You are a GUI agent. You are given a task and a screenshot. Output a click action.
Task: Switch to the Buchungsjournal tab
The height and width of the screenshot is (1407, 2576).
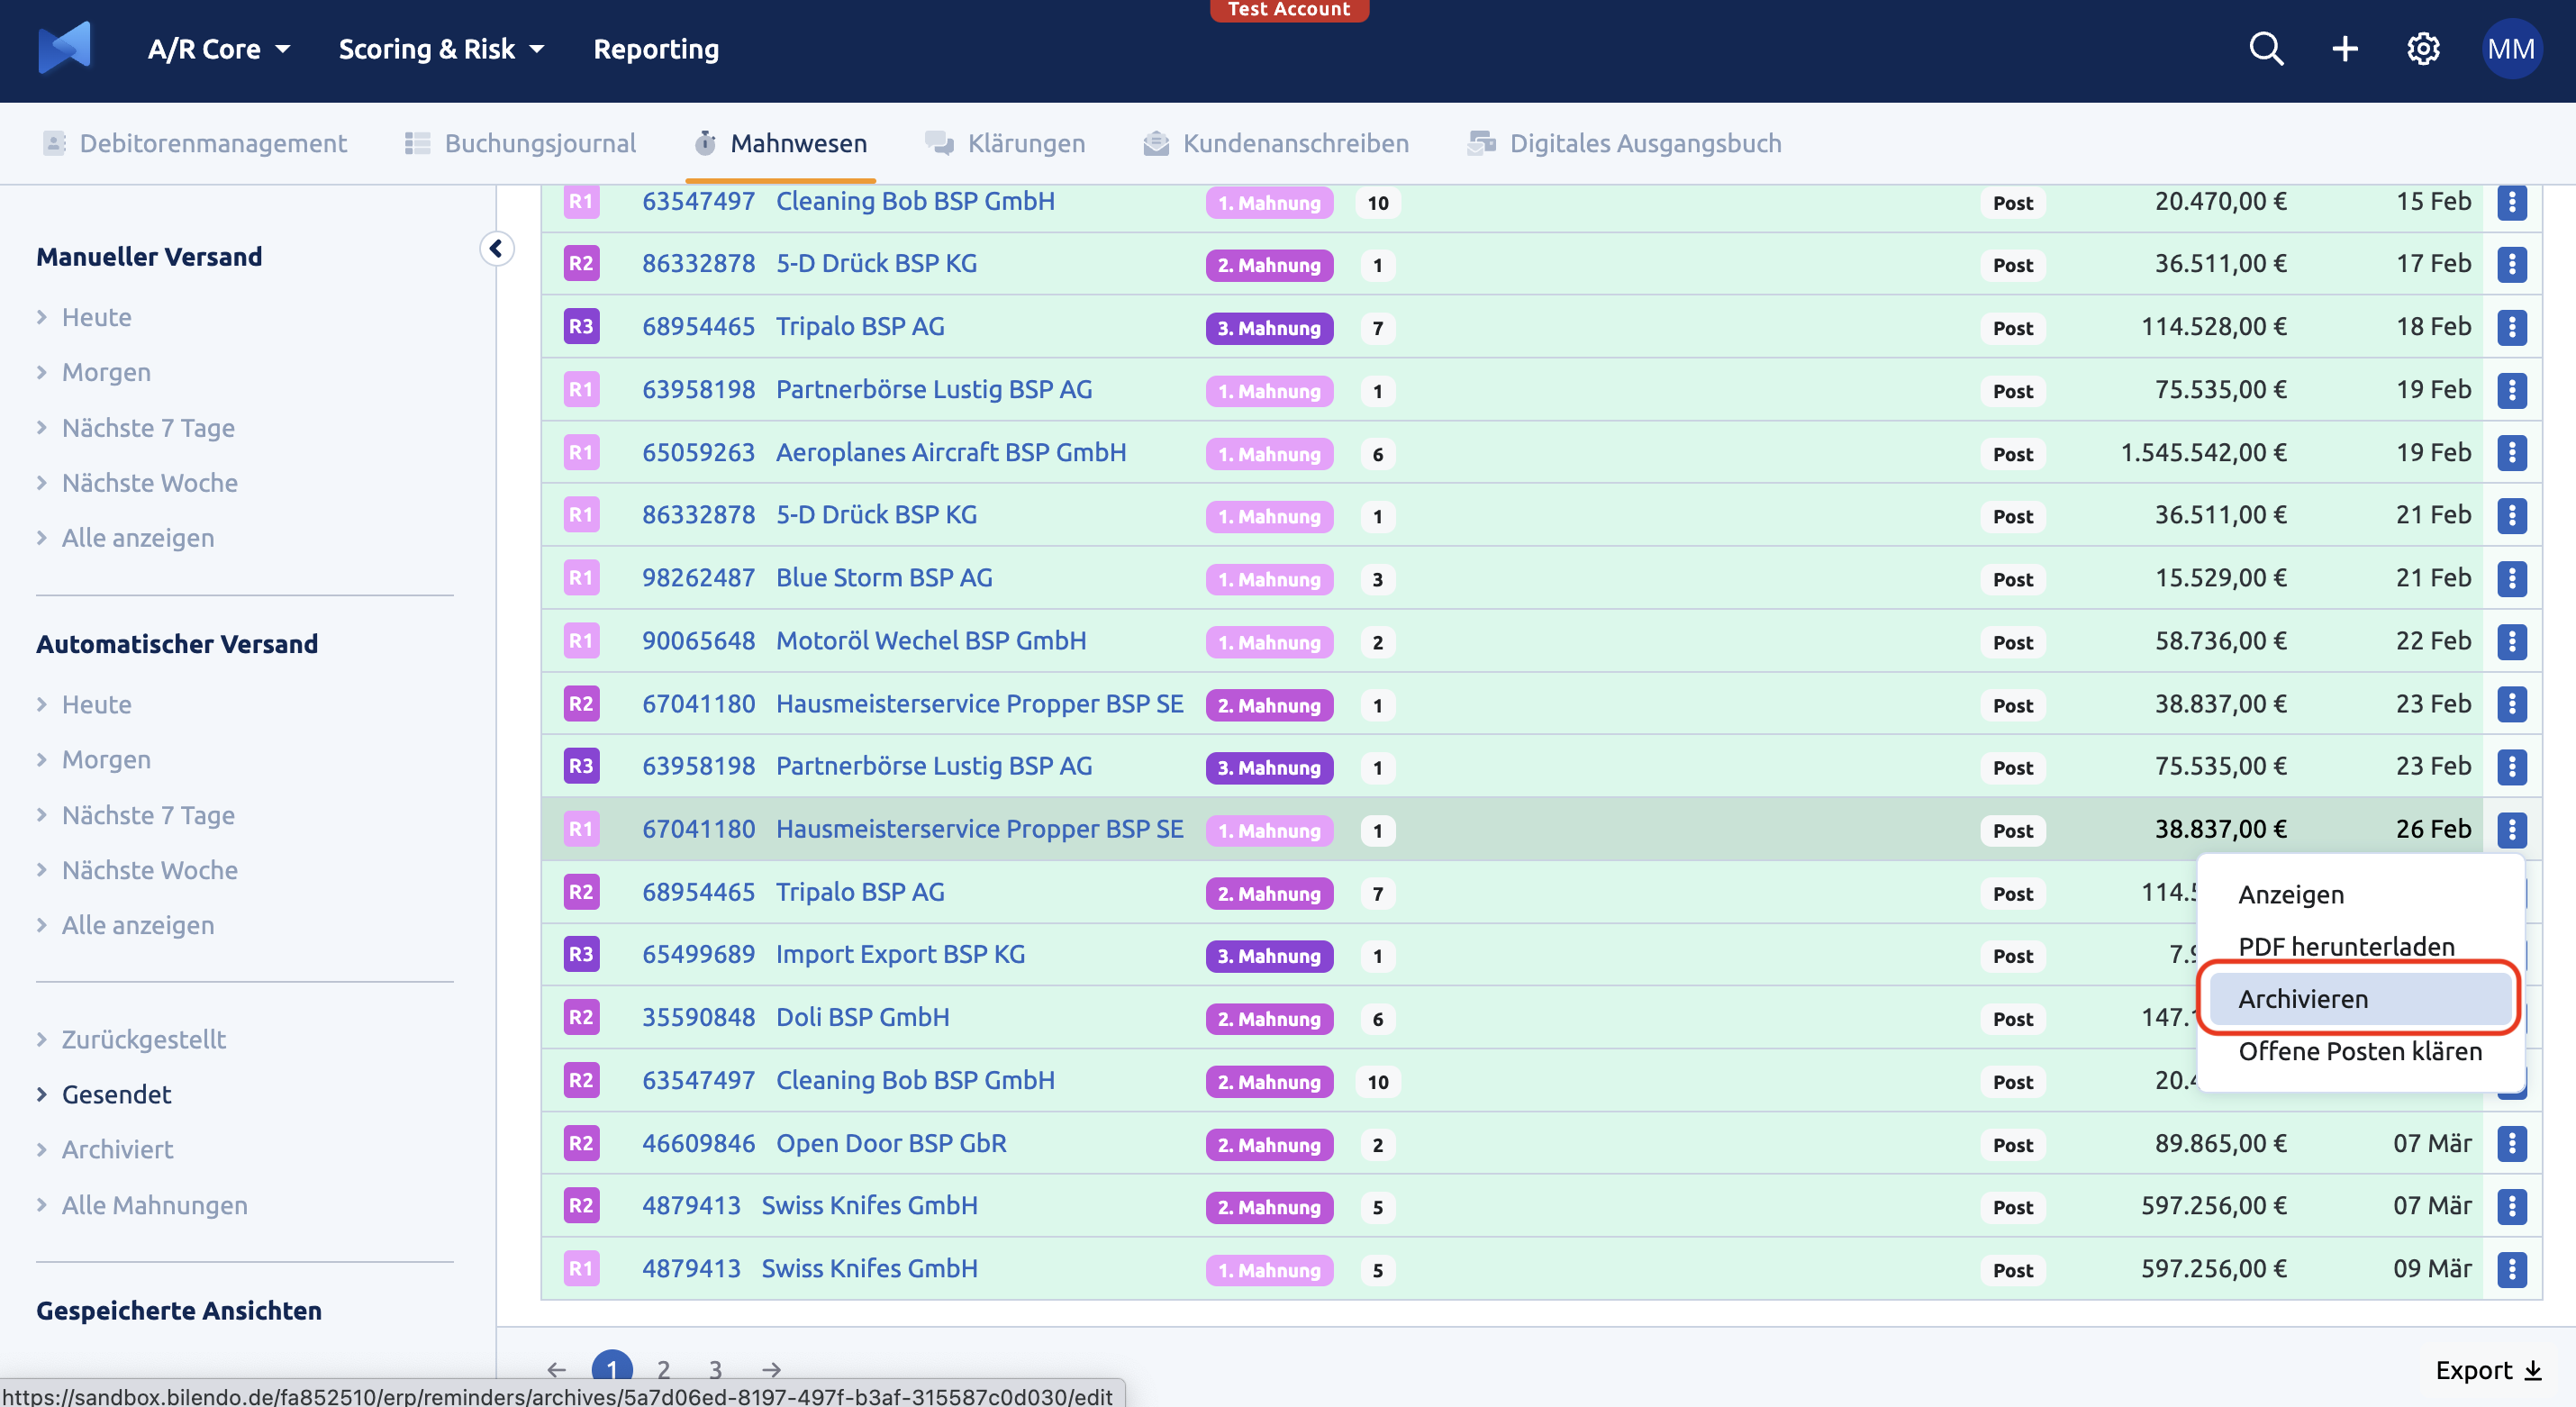click(x=520, y=143)
